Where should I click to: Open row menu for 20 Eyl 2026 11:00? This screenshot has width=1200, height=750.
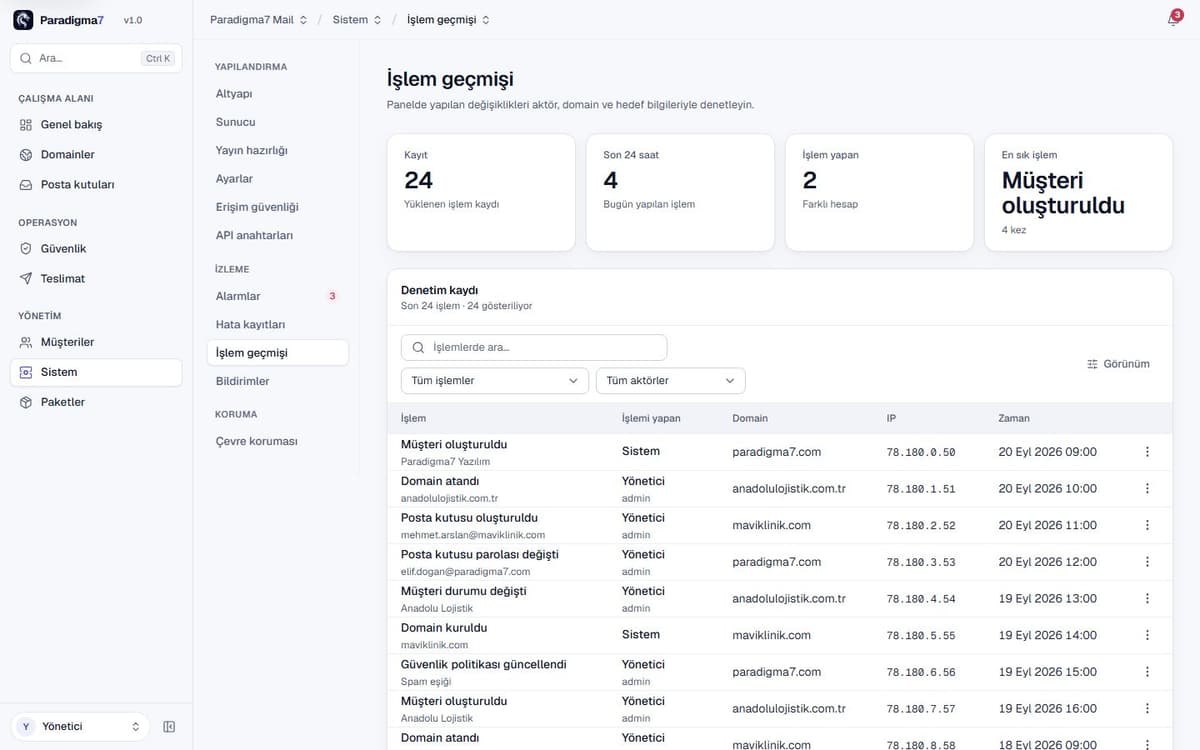point(1147,525)
